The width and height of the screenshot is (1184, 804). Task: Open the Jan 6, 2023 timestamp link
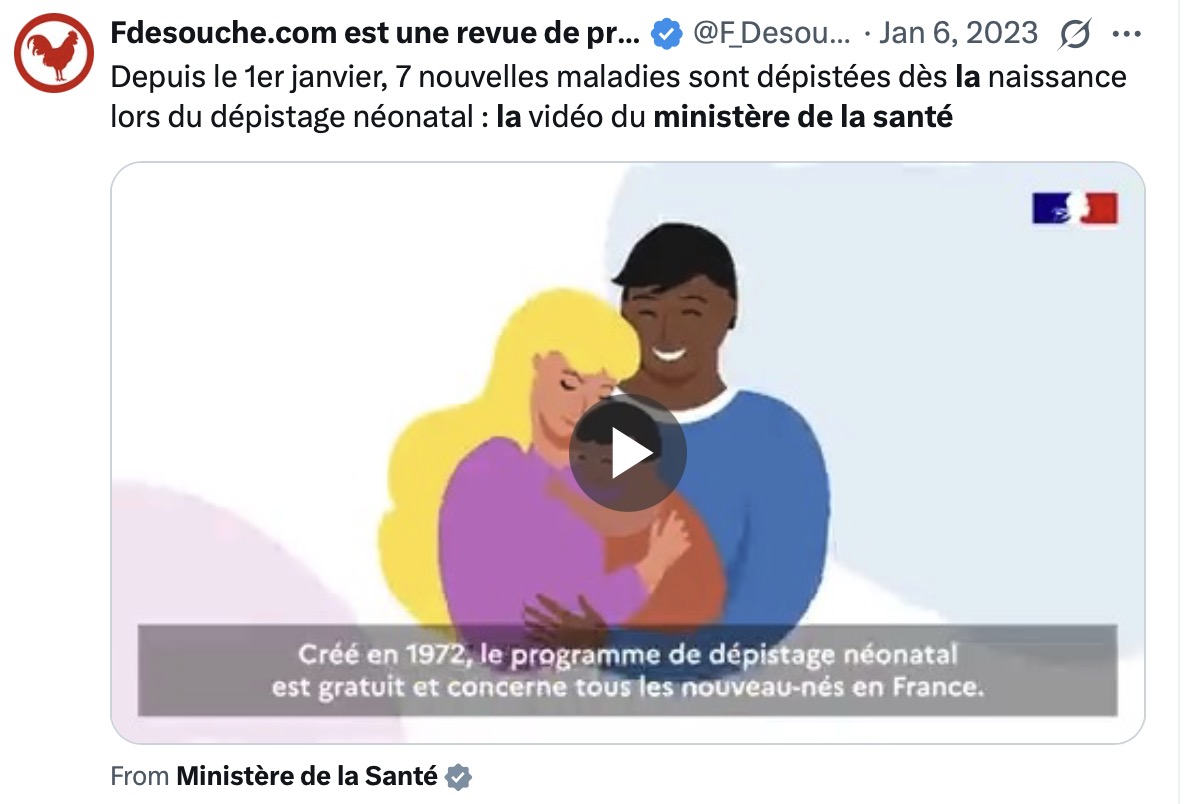[x=958, y=33]
